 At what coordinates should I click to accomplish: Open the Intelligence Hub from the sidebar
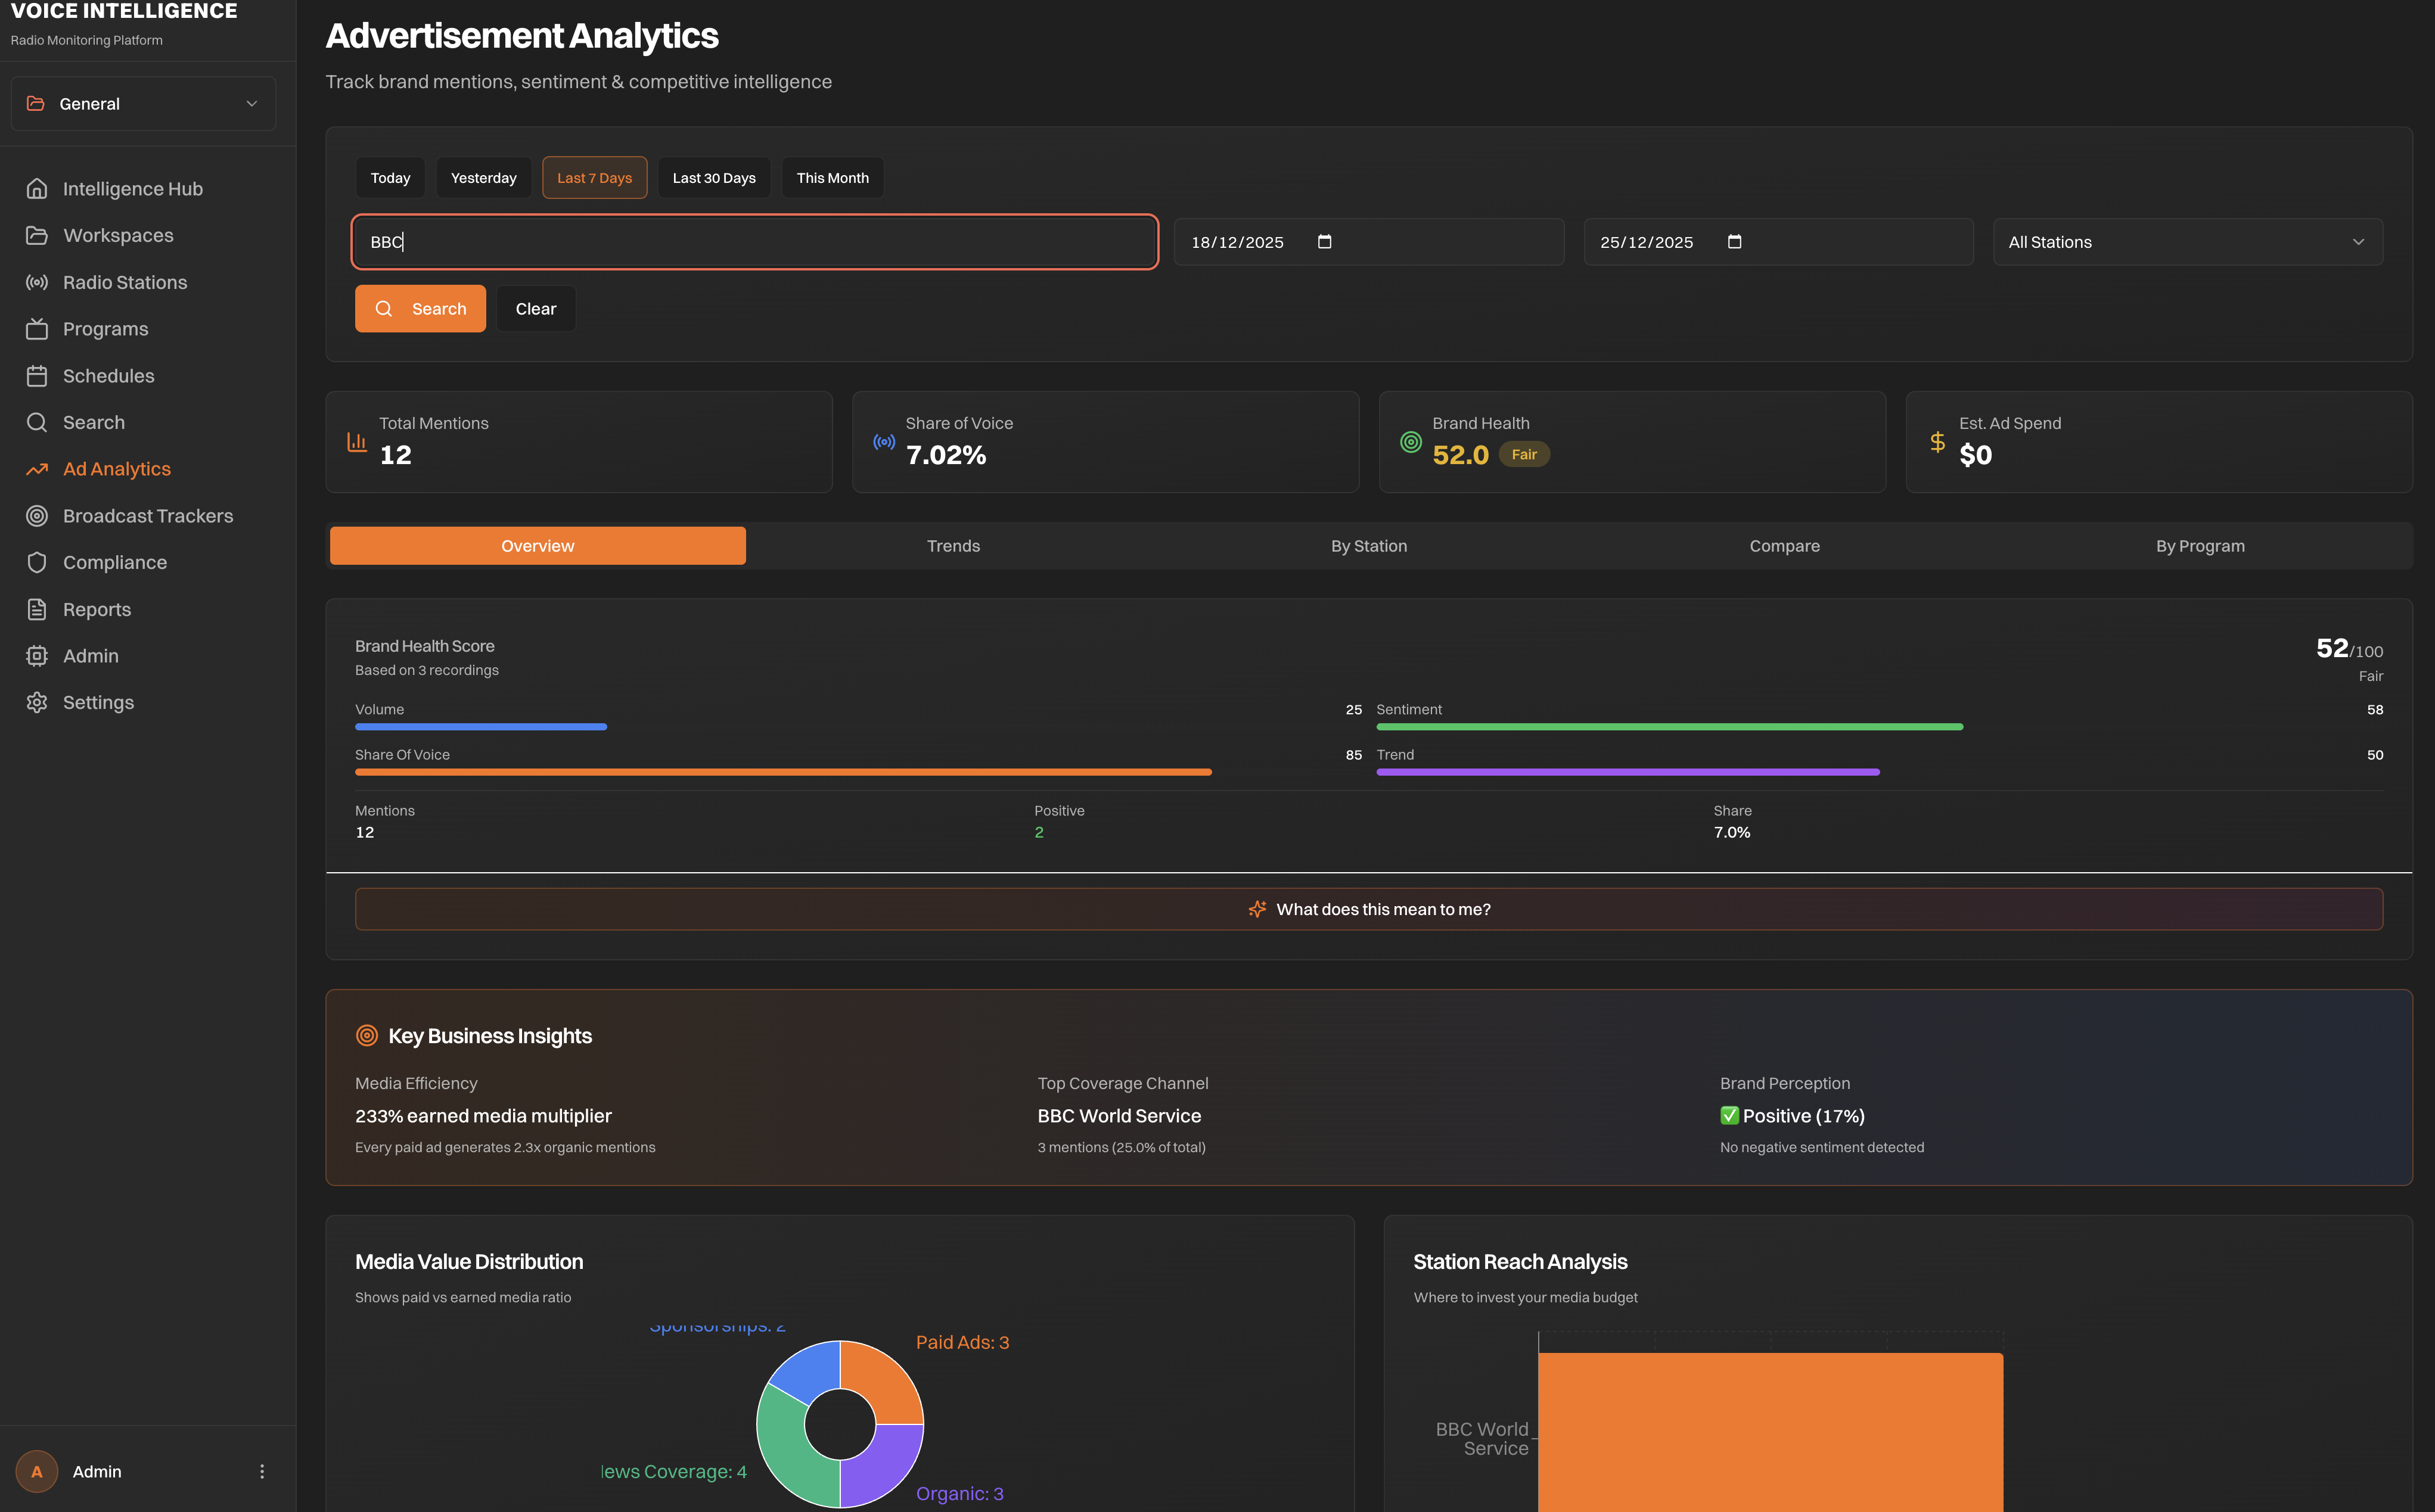coord(132,188)
